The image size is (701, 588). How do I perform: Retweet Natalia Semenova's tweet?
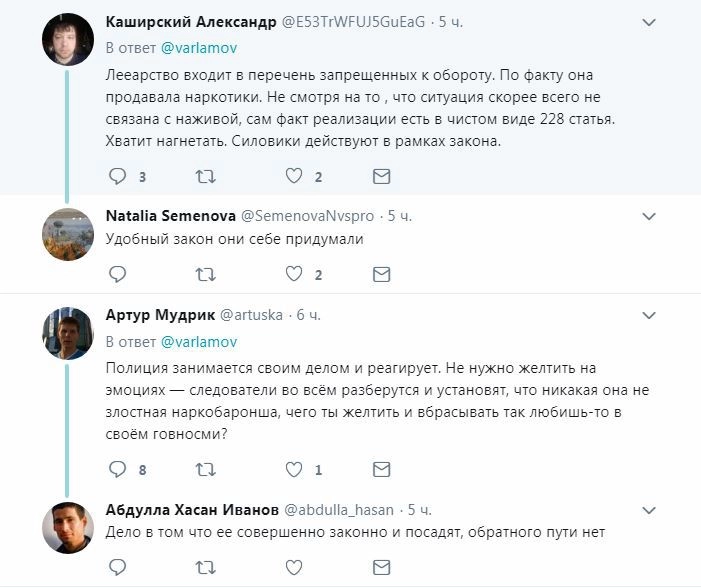coord(205,274)
